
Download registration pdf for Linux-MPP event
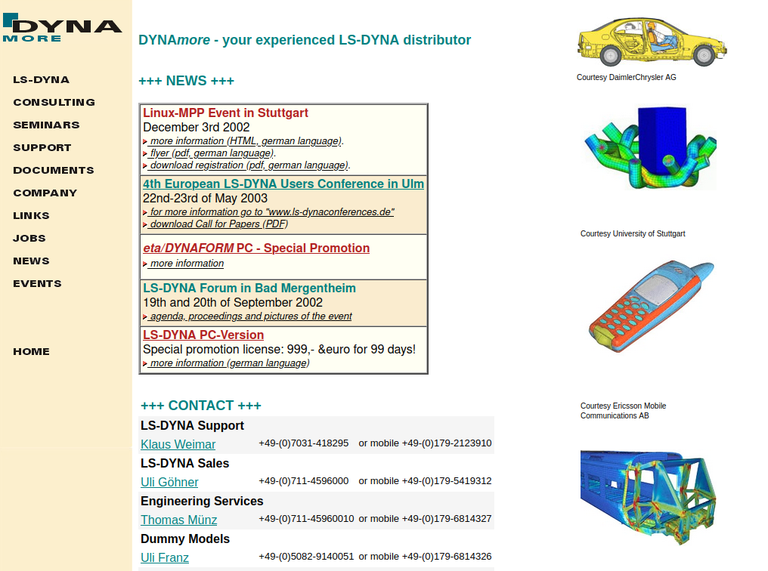[x=248, y=166]
